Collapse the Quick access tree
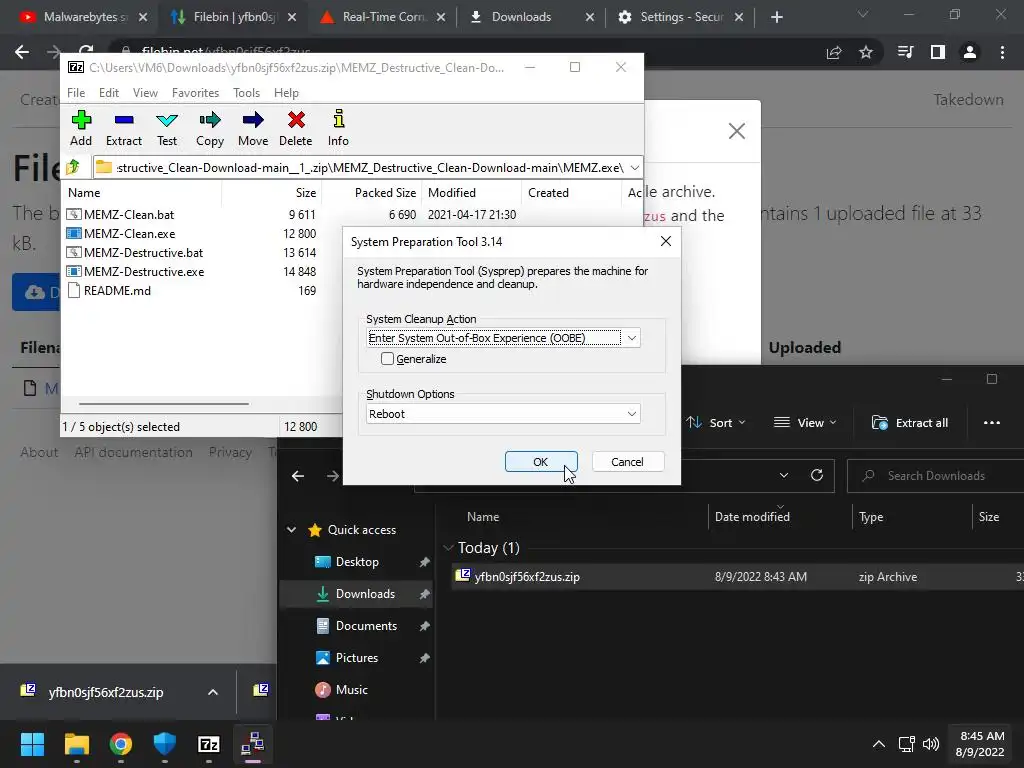This screenshot has height=768, width=1024. (x=291, y=530)
